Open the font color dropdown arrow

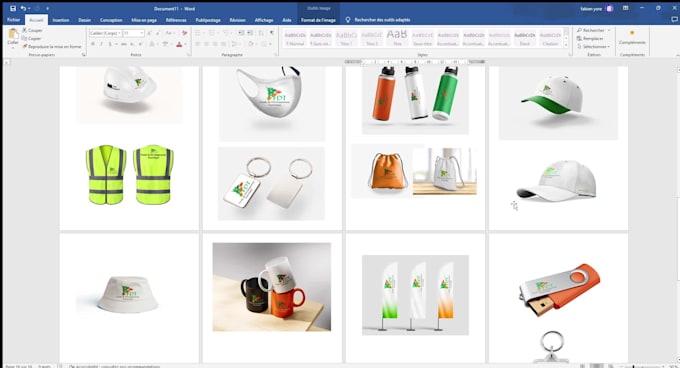click(185, 44)
